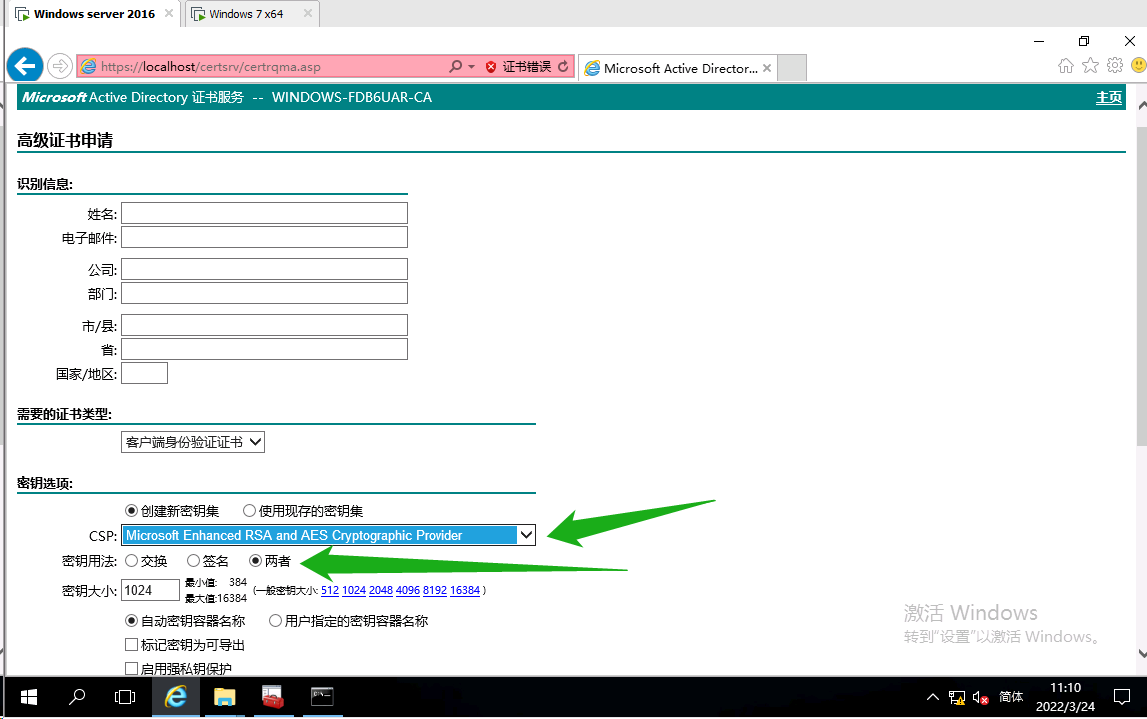Click the 电子邮件 email input field
The height and width of the screenshot is (719, 1147).
264,238
